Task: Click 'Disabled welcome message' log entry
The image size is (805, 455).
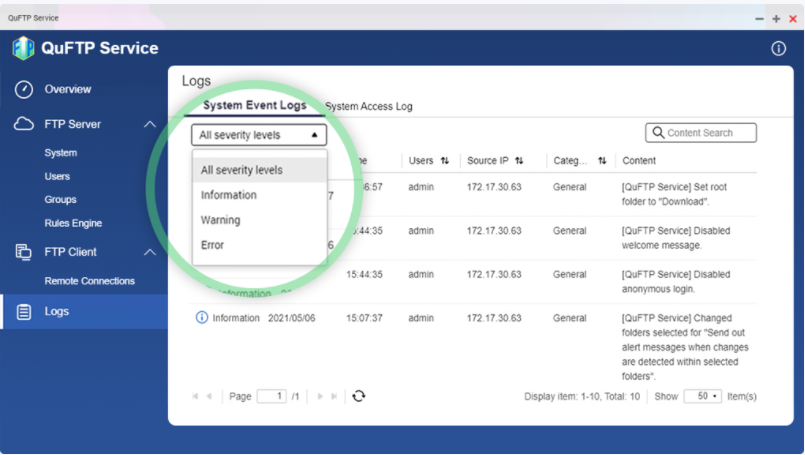Action: coord(676,238)
